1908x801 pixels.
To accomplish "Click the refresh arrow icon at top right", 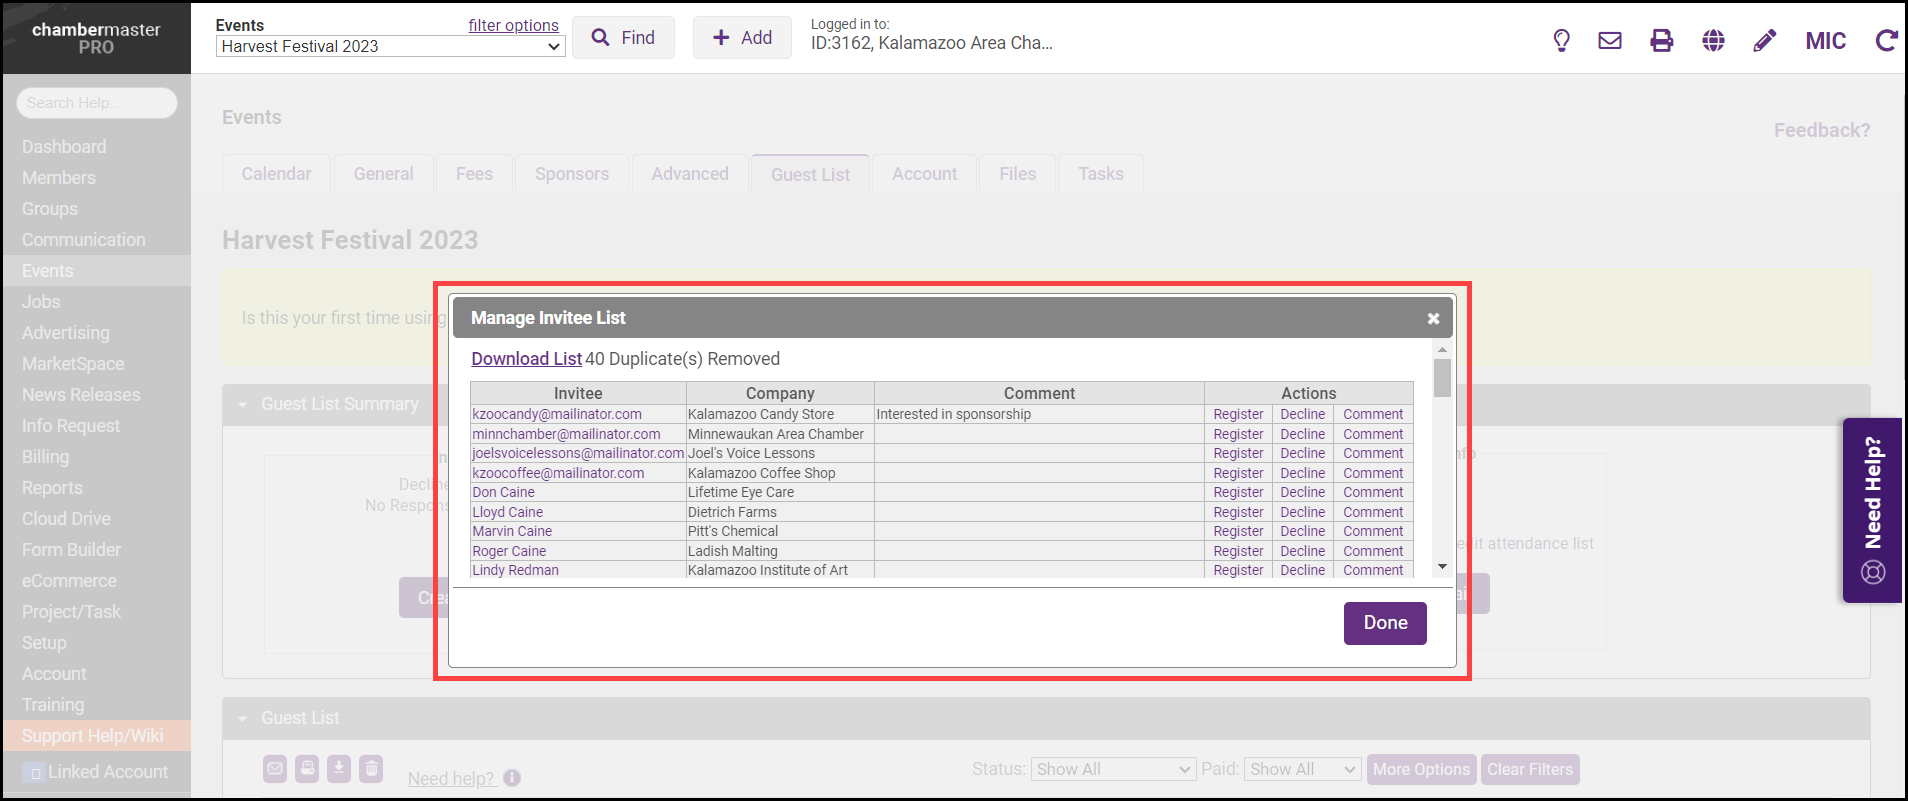I will click(1886, 40).
